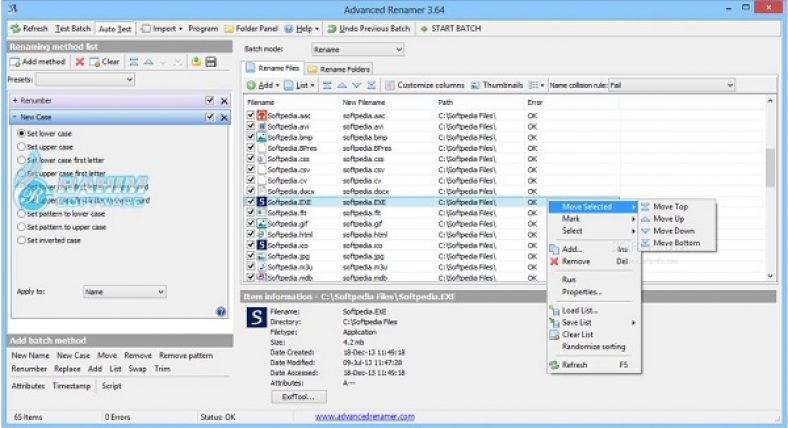This screenshot has height=428, width=788.
Task: Switch to the Rename Folders tab
Action: click(342, 68)
